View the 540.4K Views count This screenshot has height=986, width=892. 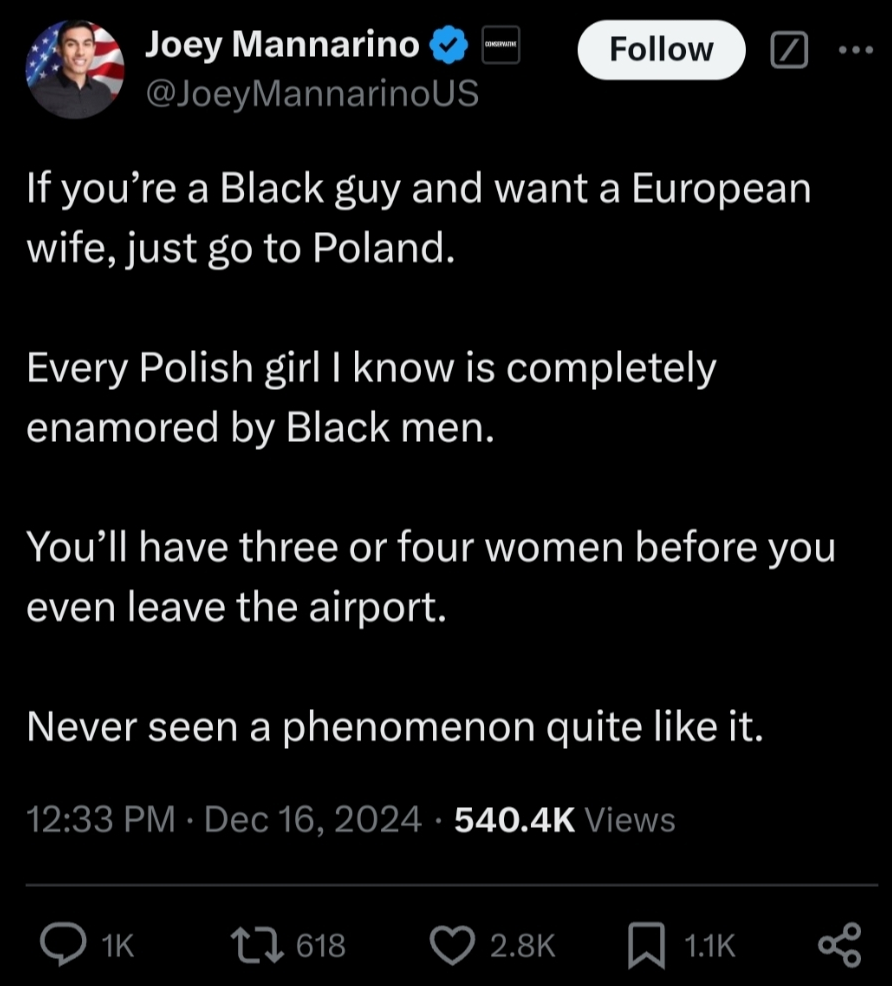[x=564, y=819]
